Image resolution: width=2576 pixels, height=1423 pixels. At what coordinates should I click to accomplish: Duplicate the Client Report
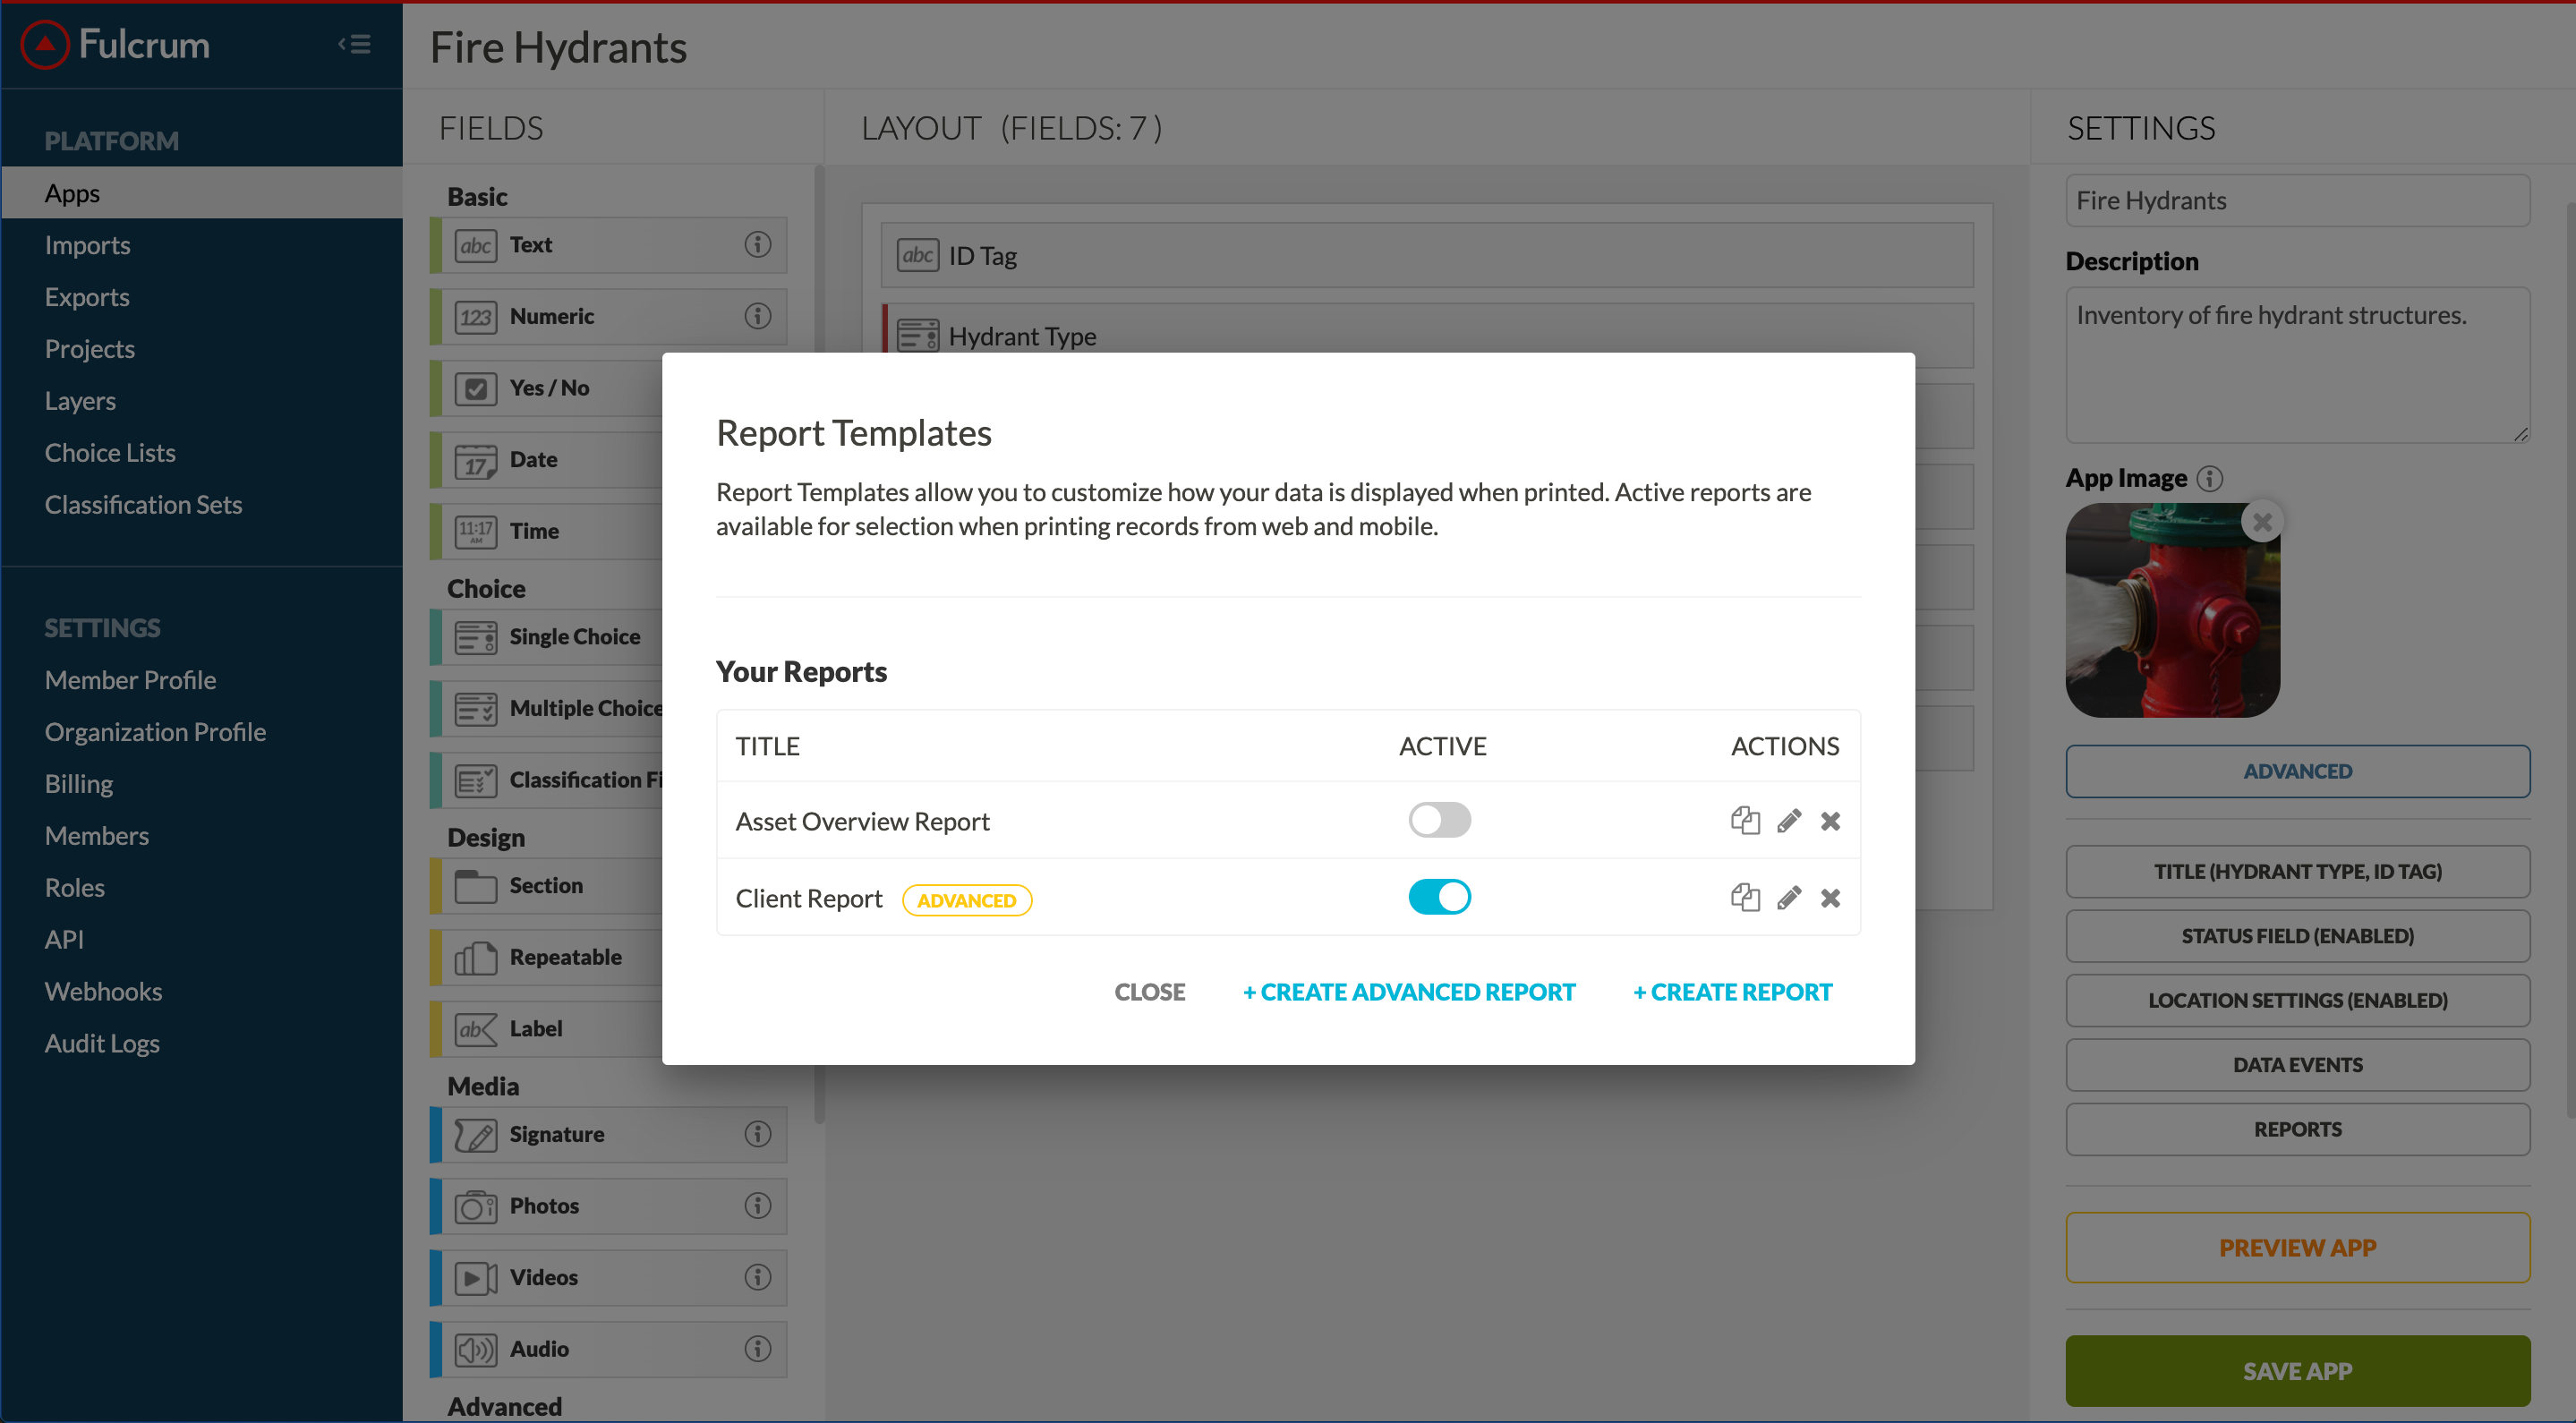pyautogui.click(x=1745, y=898)
